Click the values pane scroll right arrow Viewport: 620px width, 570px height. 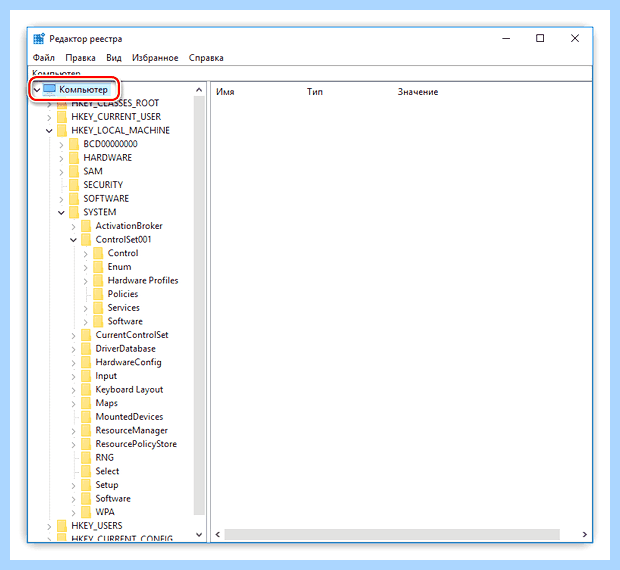(584, 534)
